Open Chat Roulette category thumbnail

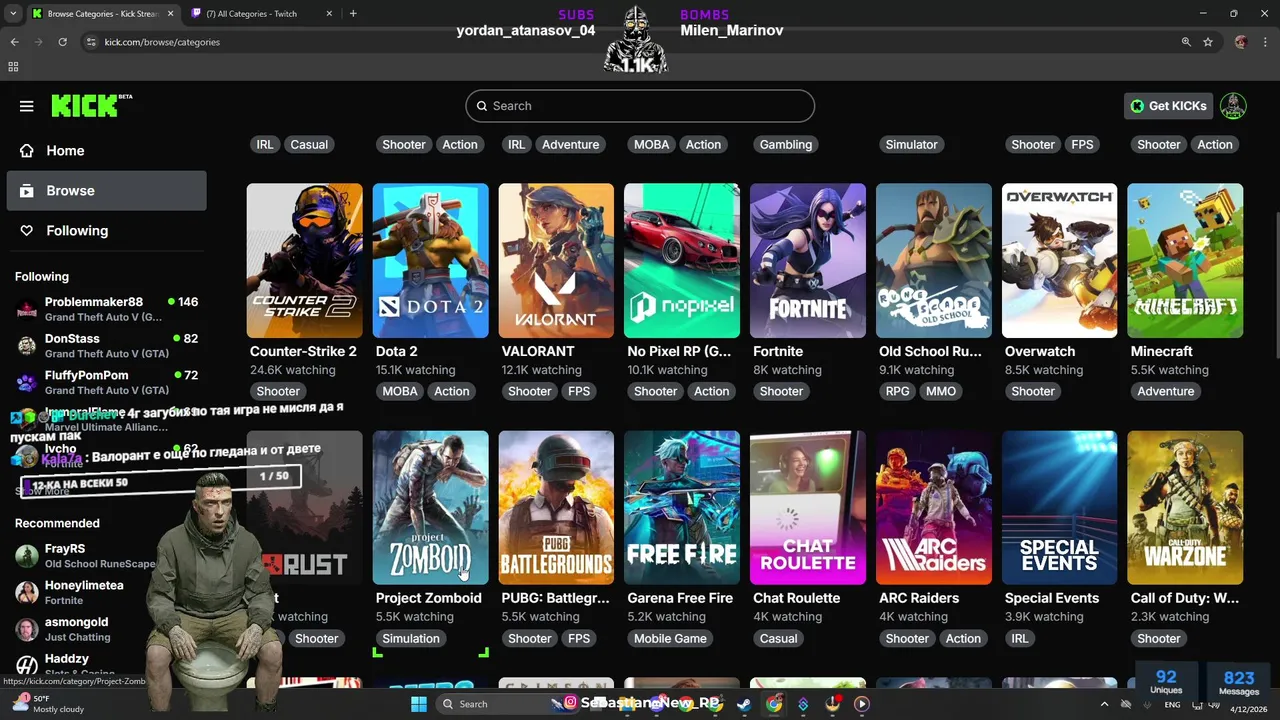click(808, 507)
